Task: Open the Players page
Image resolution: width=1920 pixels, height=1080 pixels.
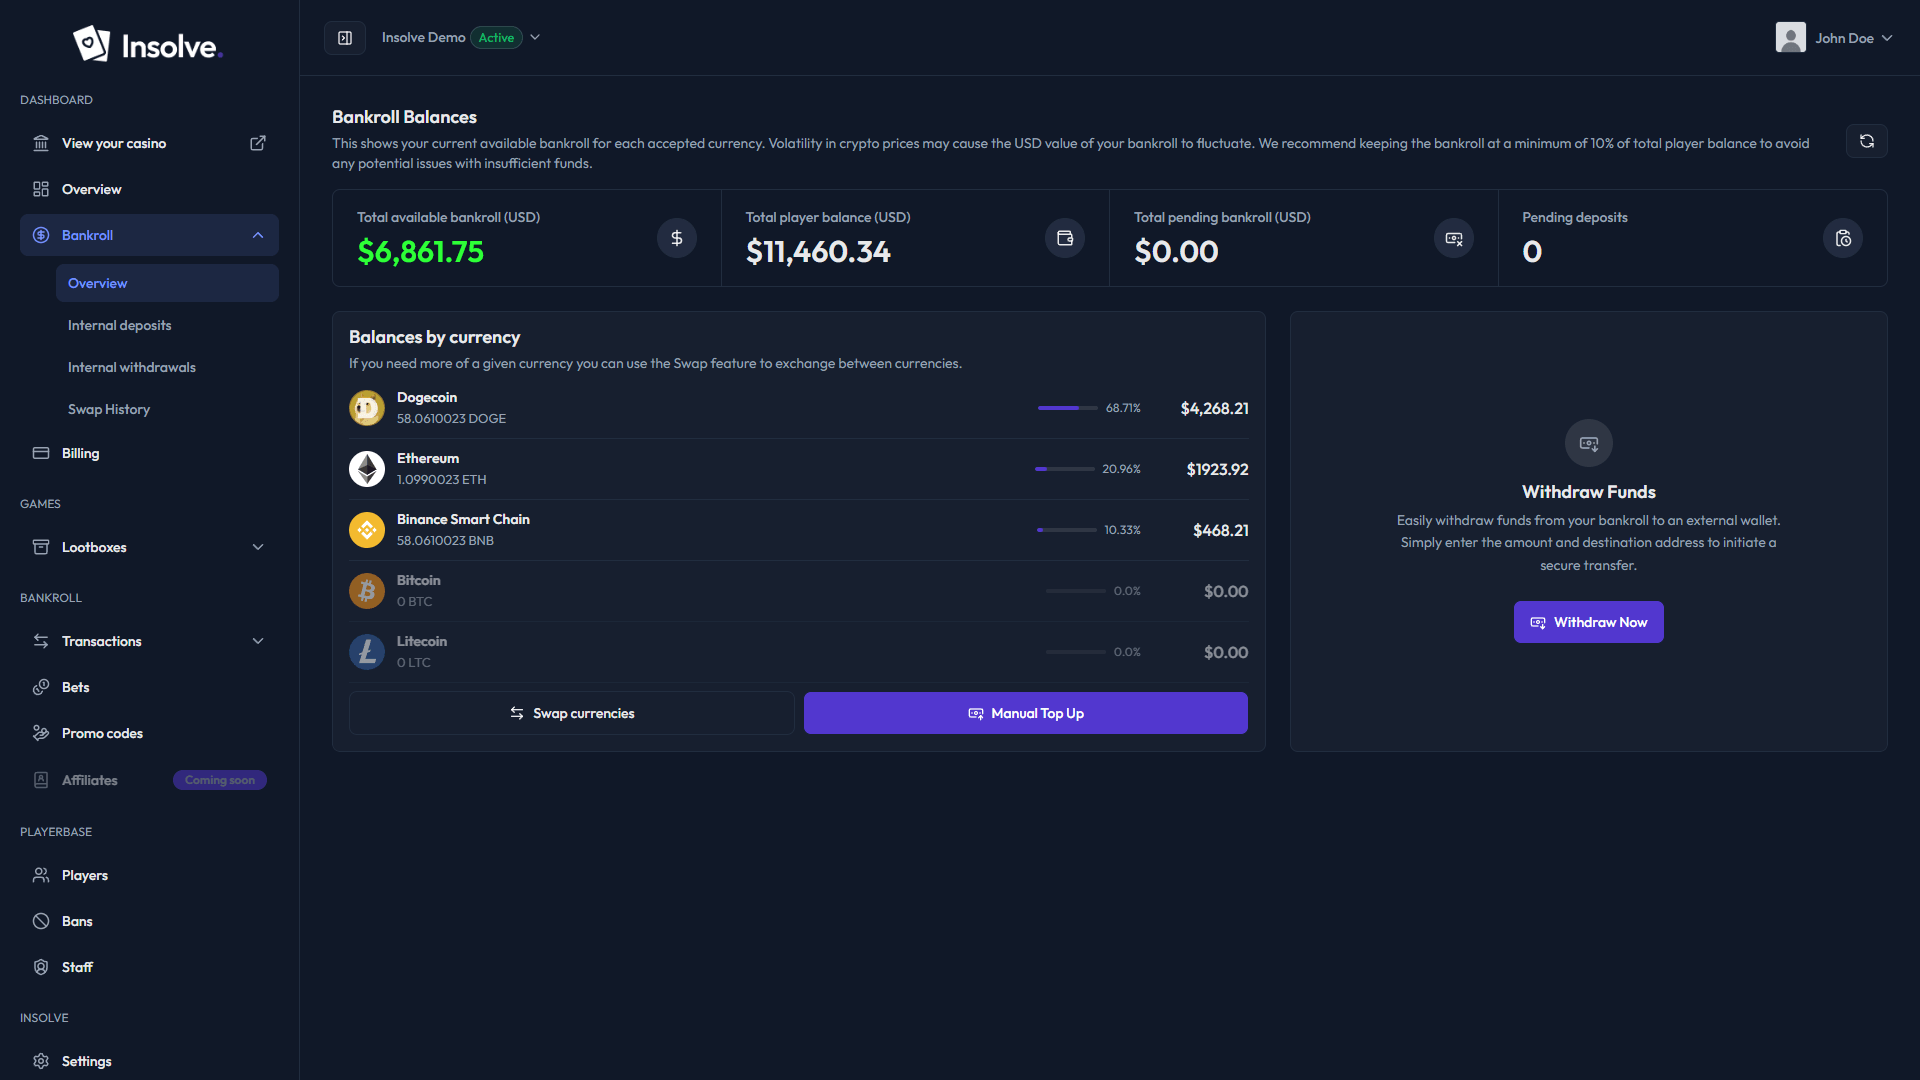Action: tap(149, 875)
